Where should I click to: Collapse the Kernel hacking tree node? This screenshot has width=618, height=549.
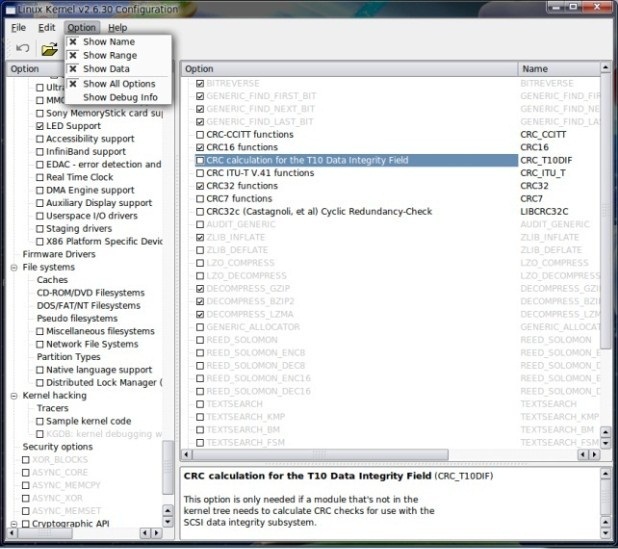(x=14, y=396)
